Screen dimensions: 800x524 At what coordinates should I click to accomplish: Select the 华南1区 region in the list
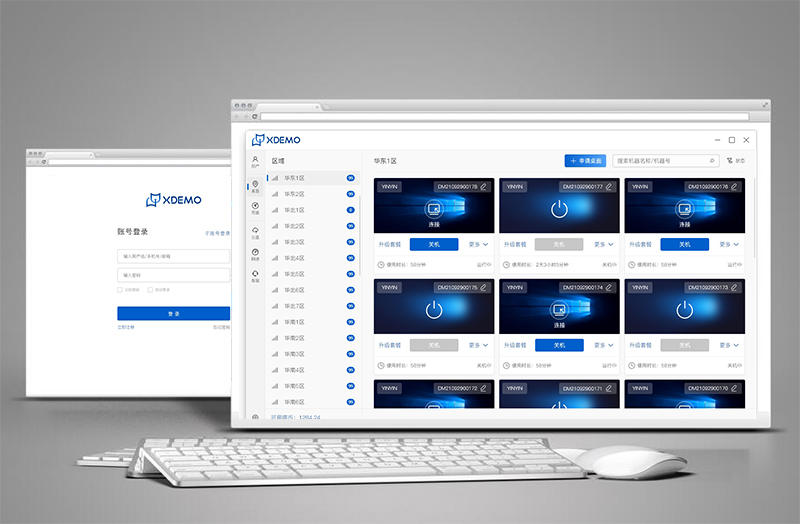pyautogui.click(x=312, y=322)
